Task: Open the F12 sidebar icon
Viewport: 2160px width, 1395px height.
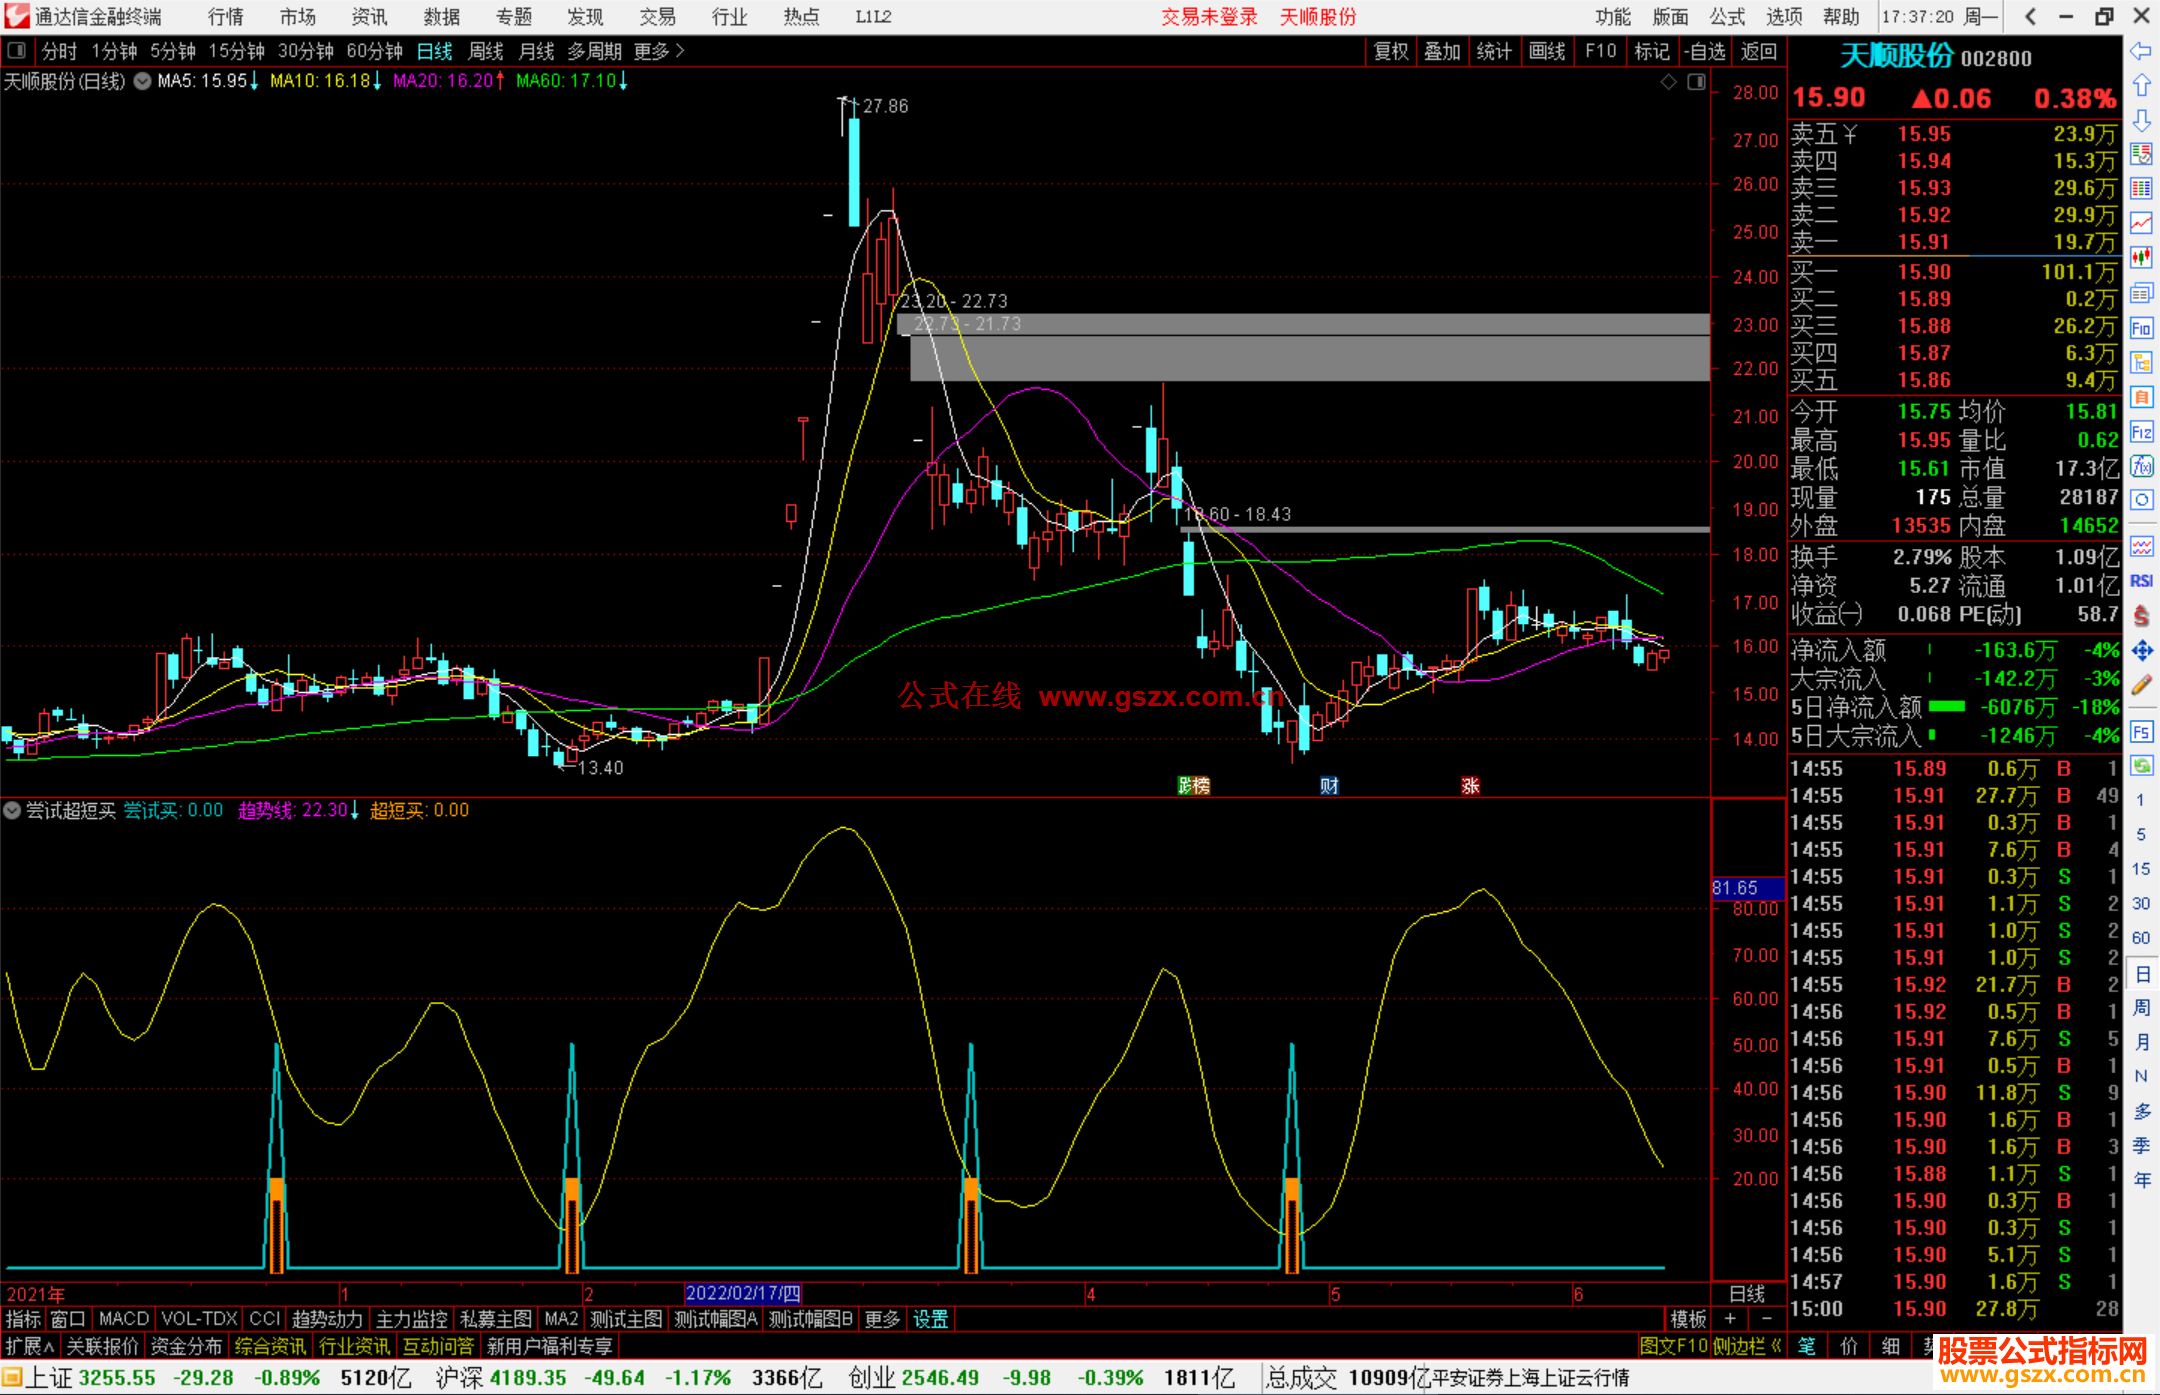Action: (x=2141, y=432)
